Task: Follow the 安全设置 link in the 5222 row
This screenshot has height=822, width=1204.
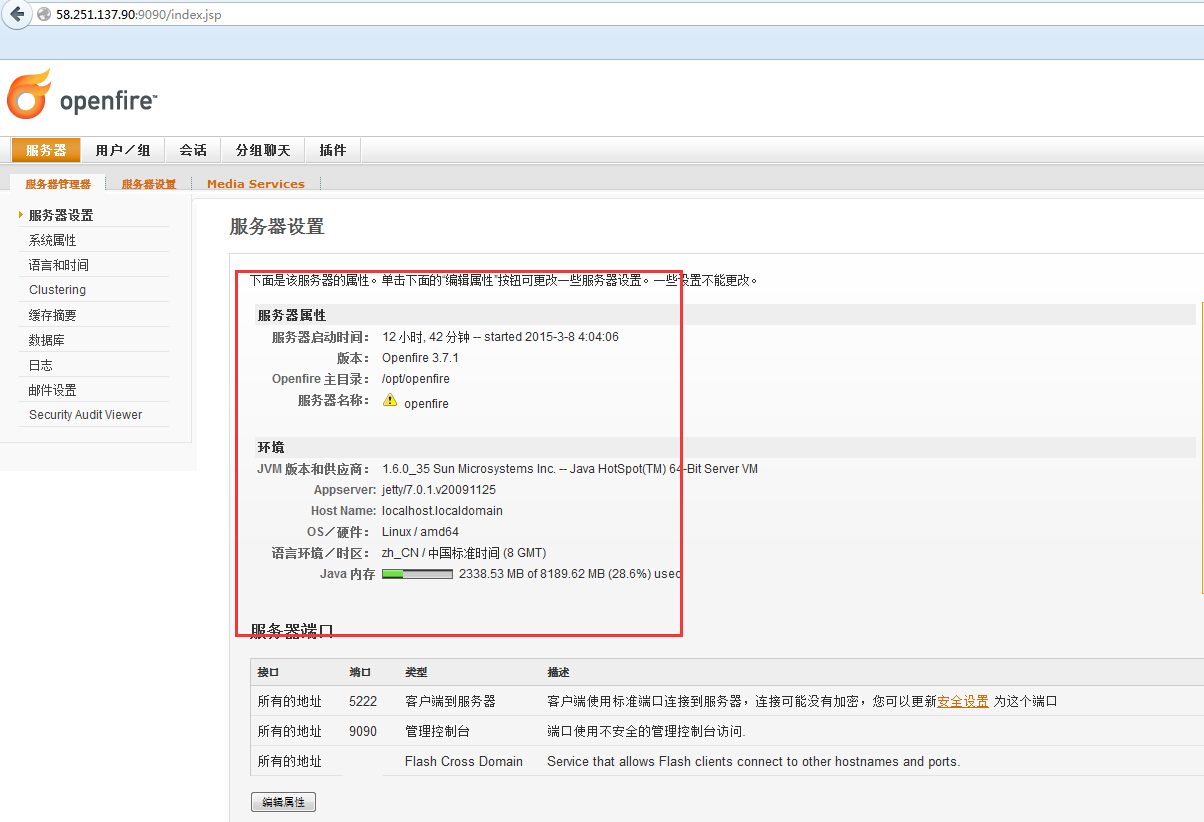Action: [962, 701]
